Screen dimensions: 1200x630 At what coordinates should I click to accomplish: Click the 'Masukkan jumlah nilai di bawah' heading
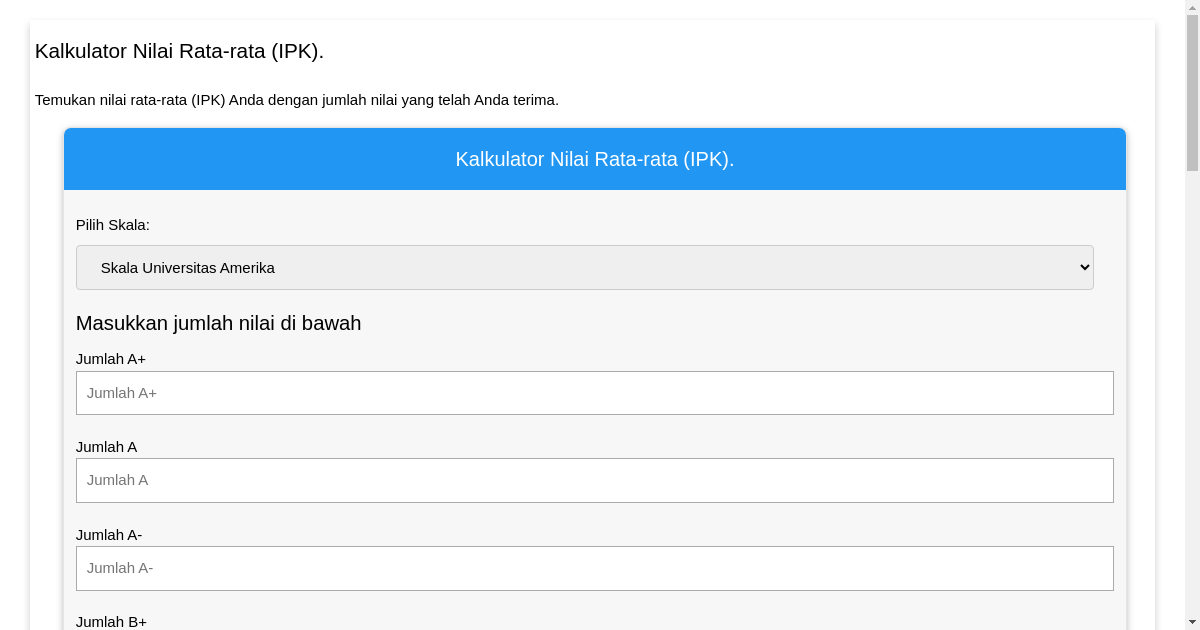(x=218, y=323)
